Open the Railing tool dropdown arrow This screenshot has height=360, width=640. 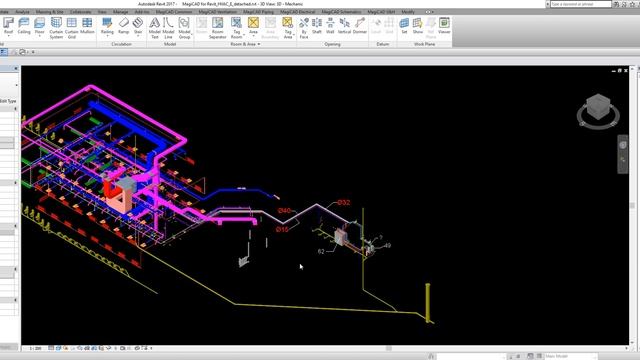point(107,36)
